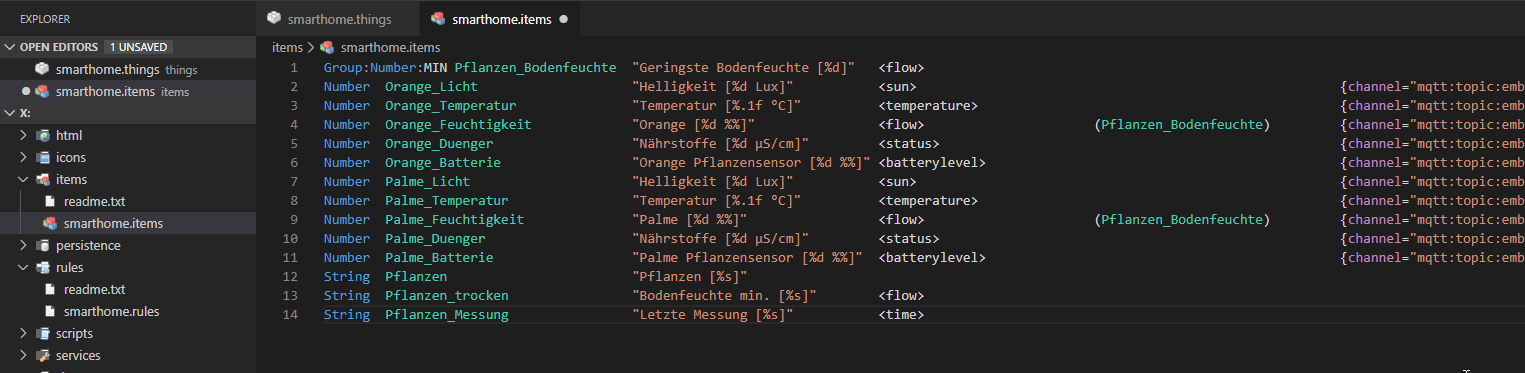Click the items folder icon
Viewport: 1525px width, 373px height.
click(43, 179)
